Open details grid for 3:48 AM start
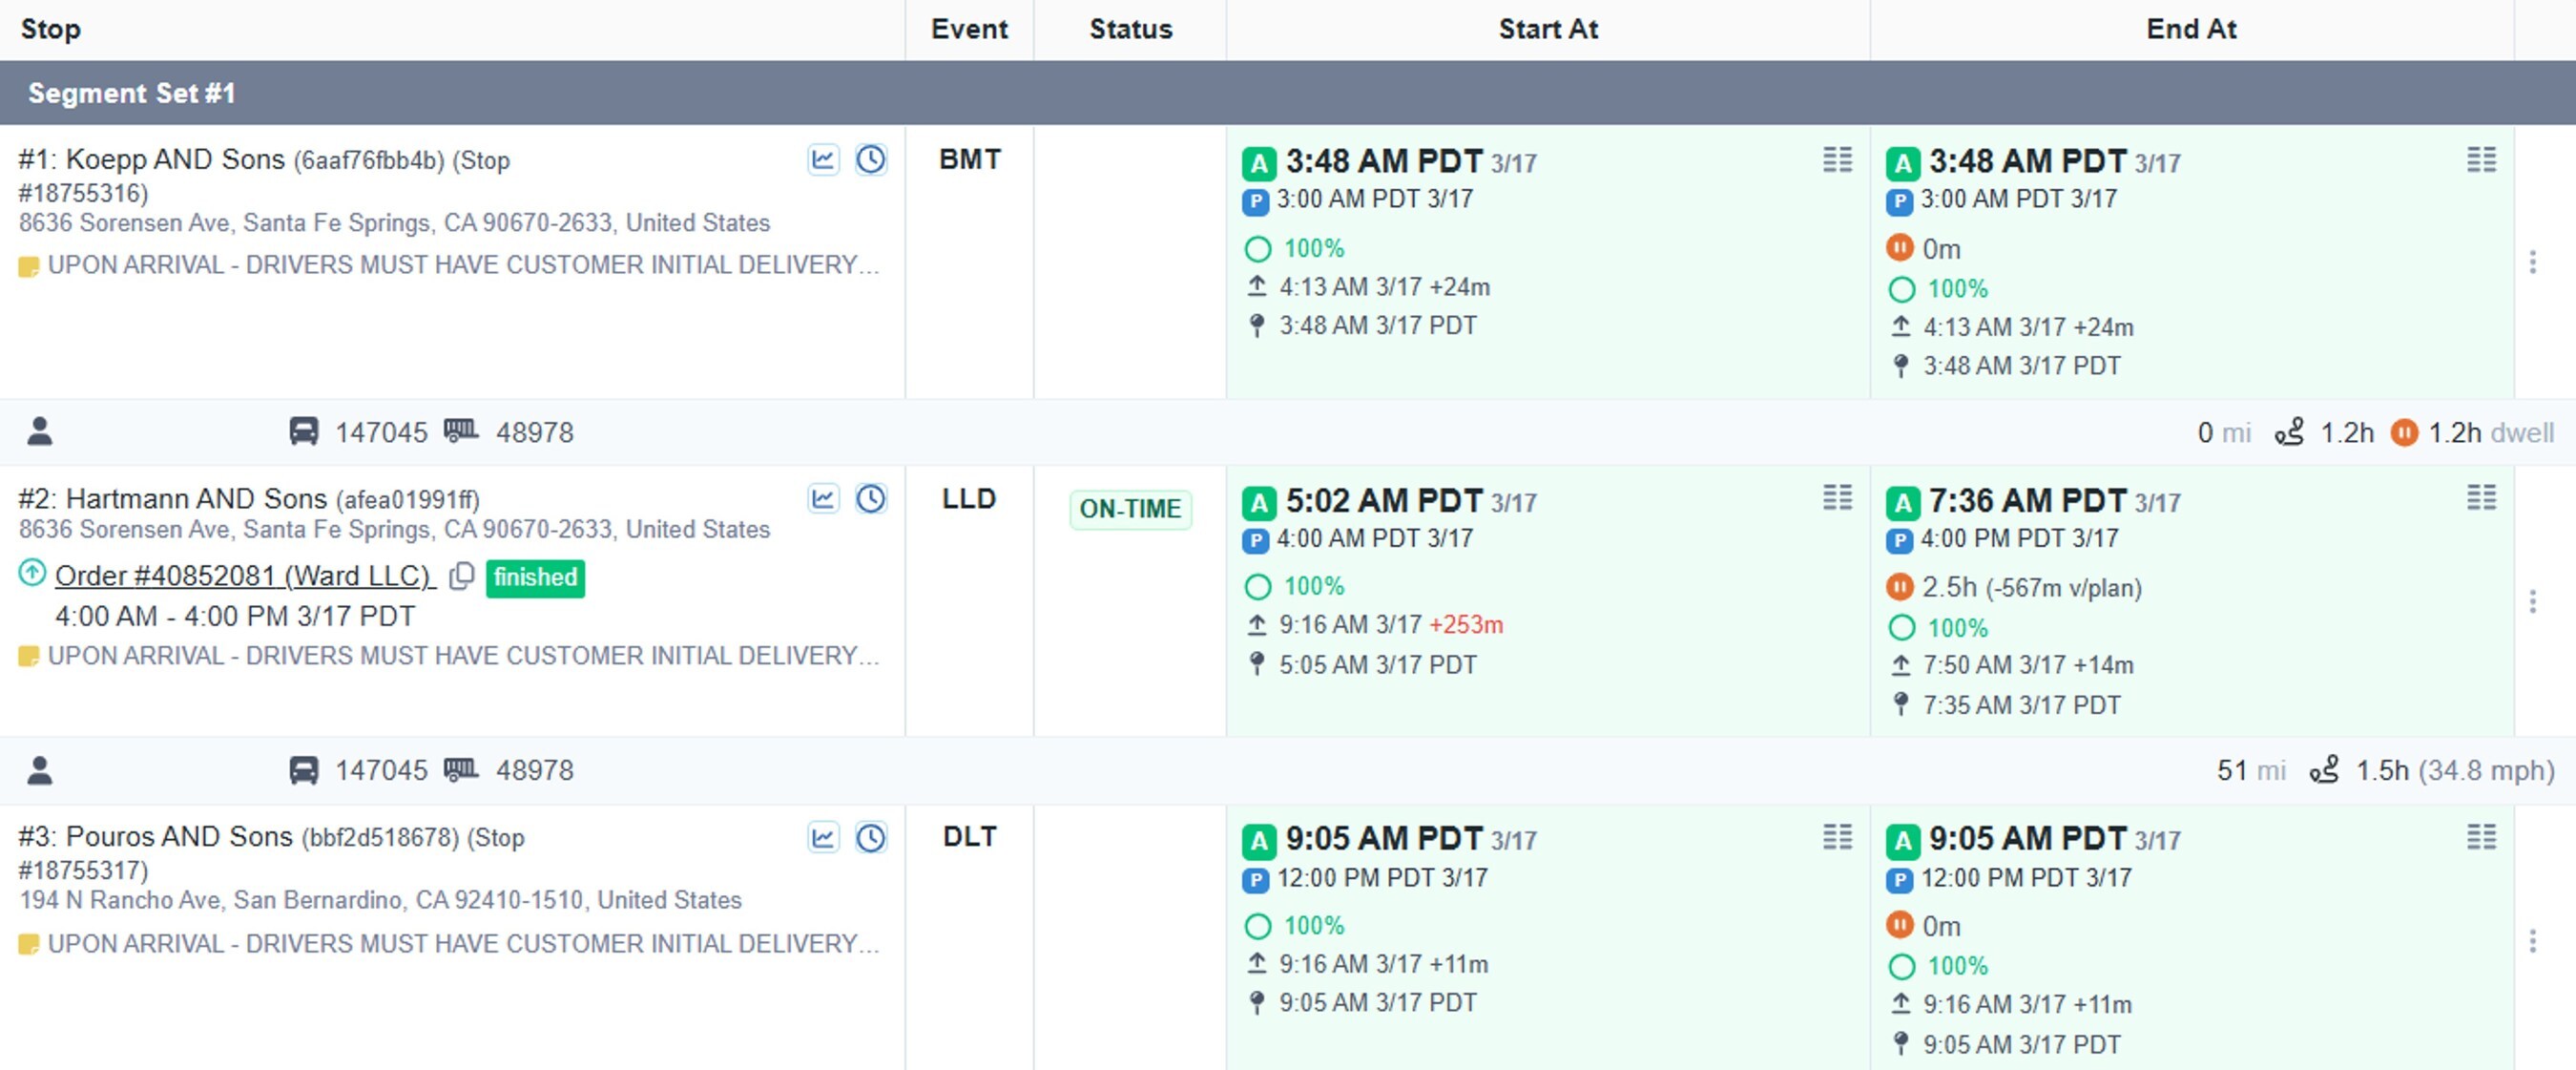The image size is (2576, 1070). click(1837, 160)
